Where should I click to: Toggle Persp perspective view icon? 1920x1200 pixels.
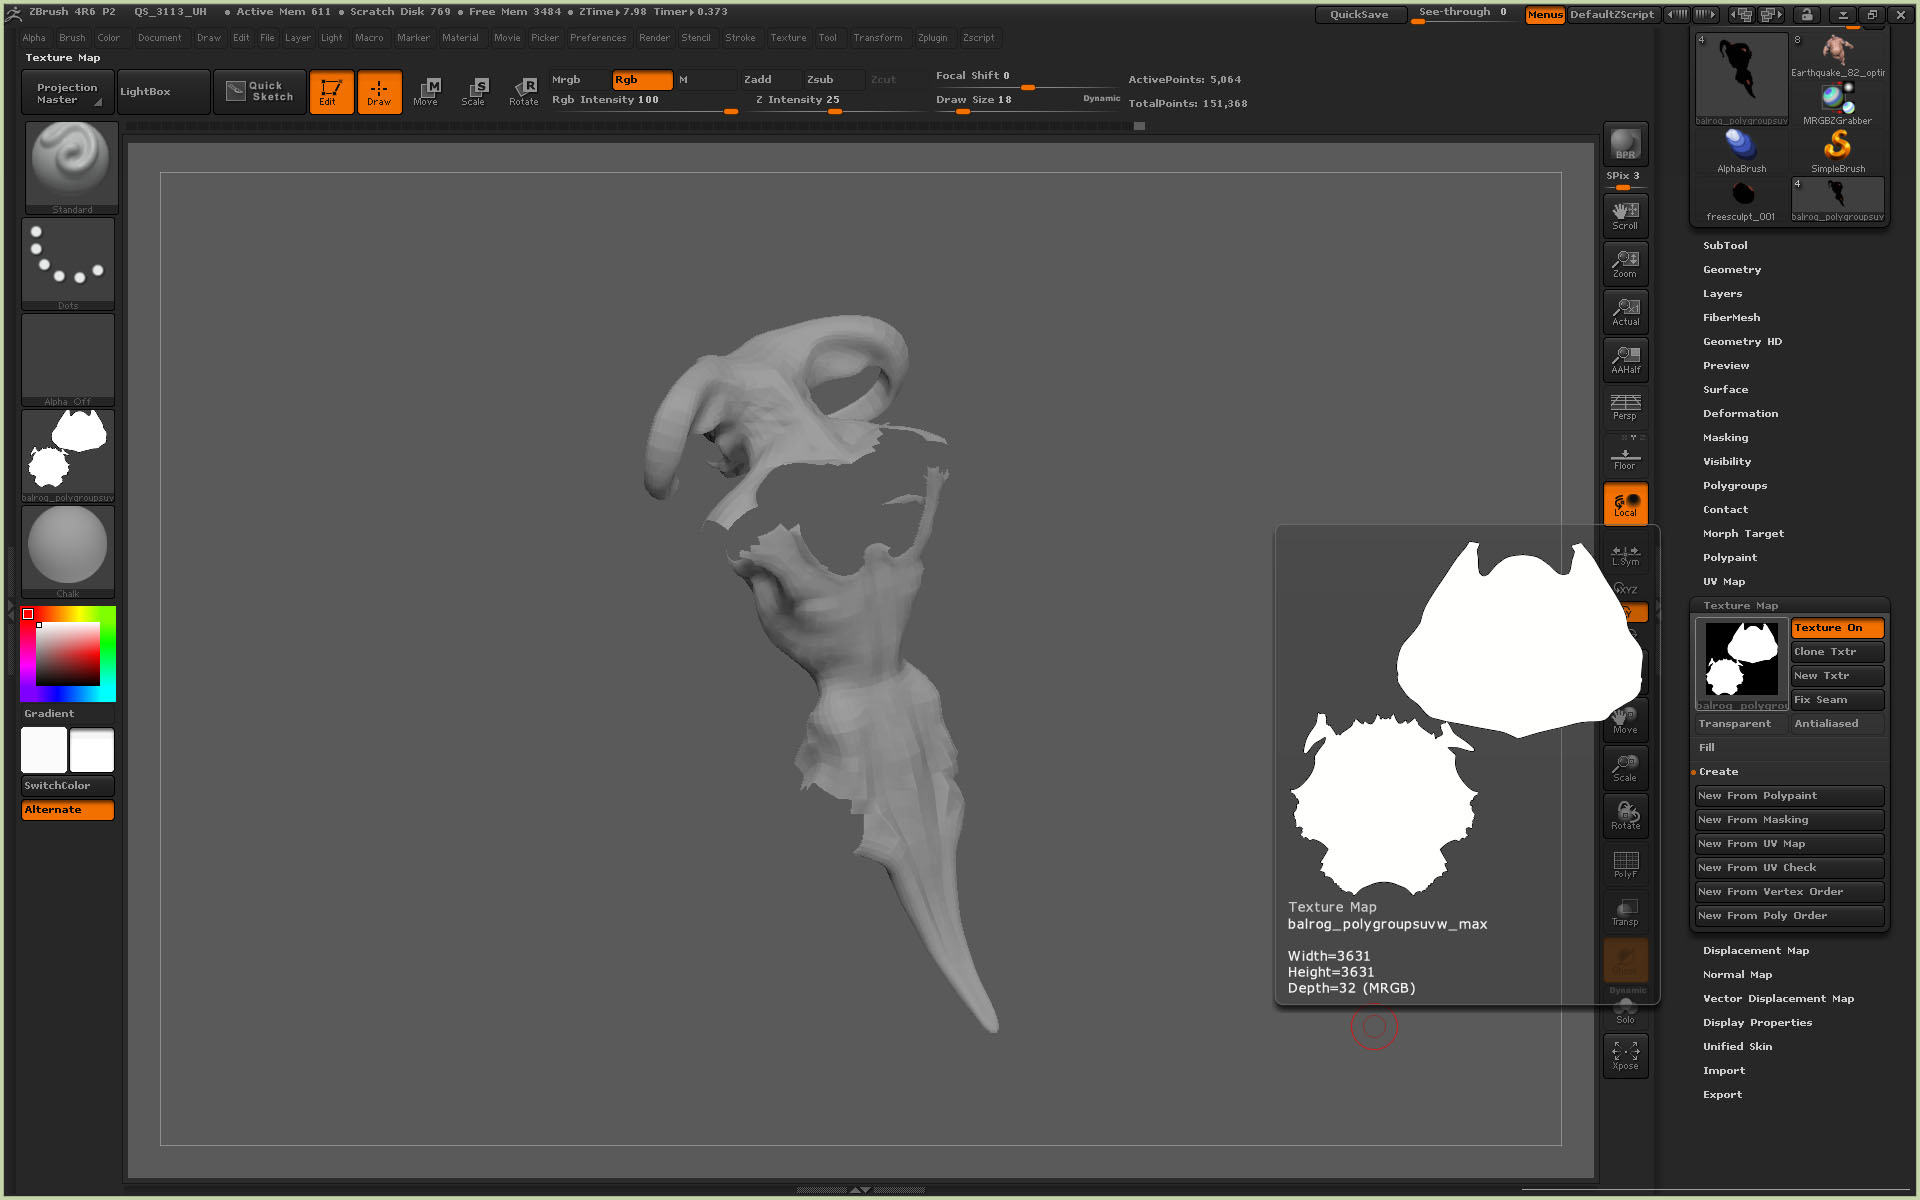[x=1625, y=407]
